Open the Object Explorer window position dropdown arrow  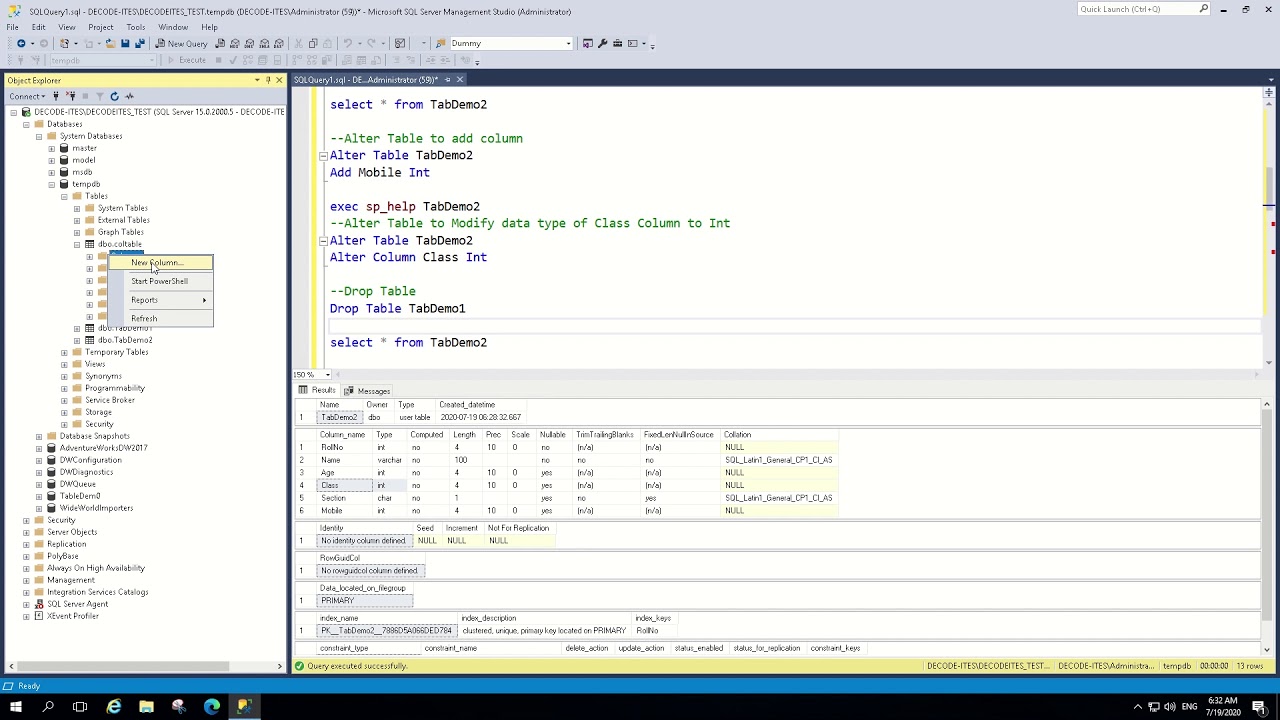[x=257, y=80]
